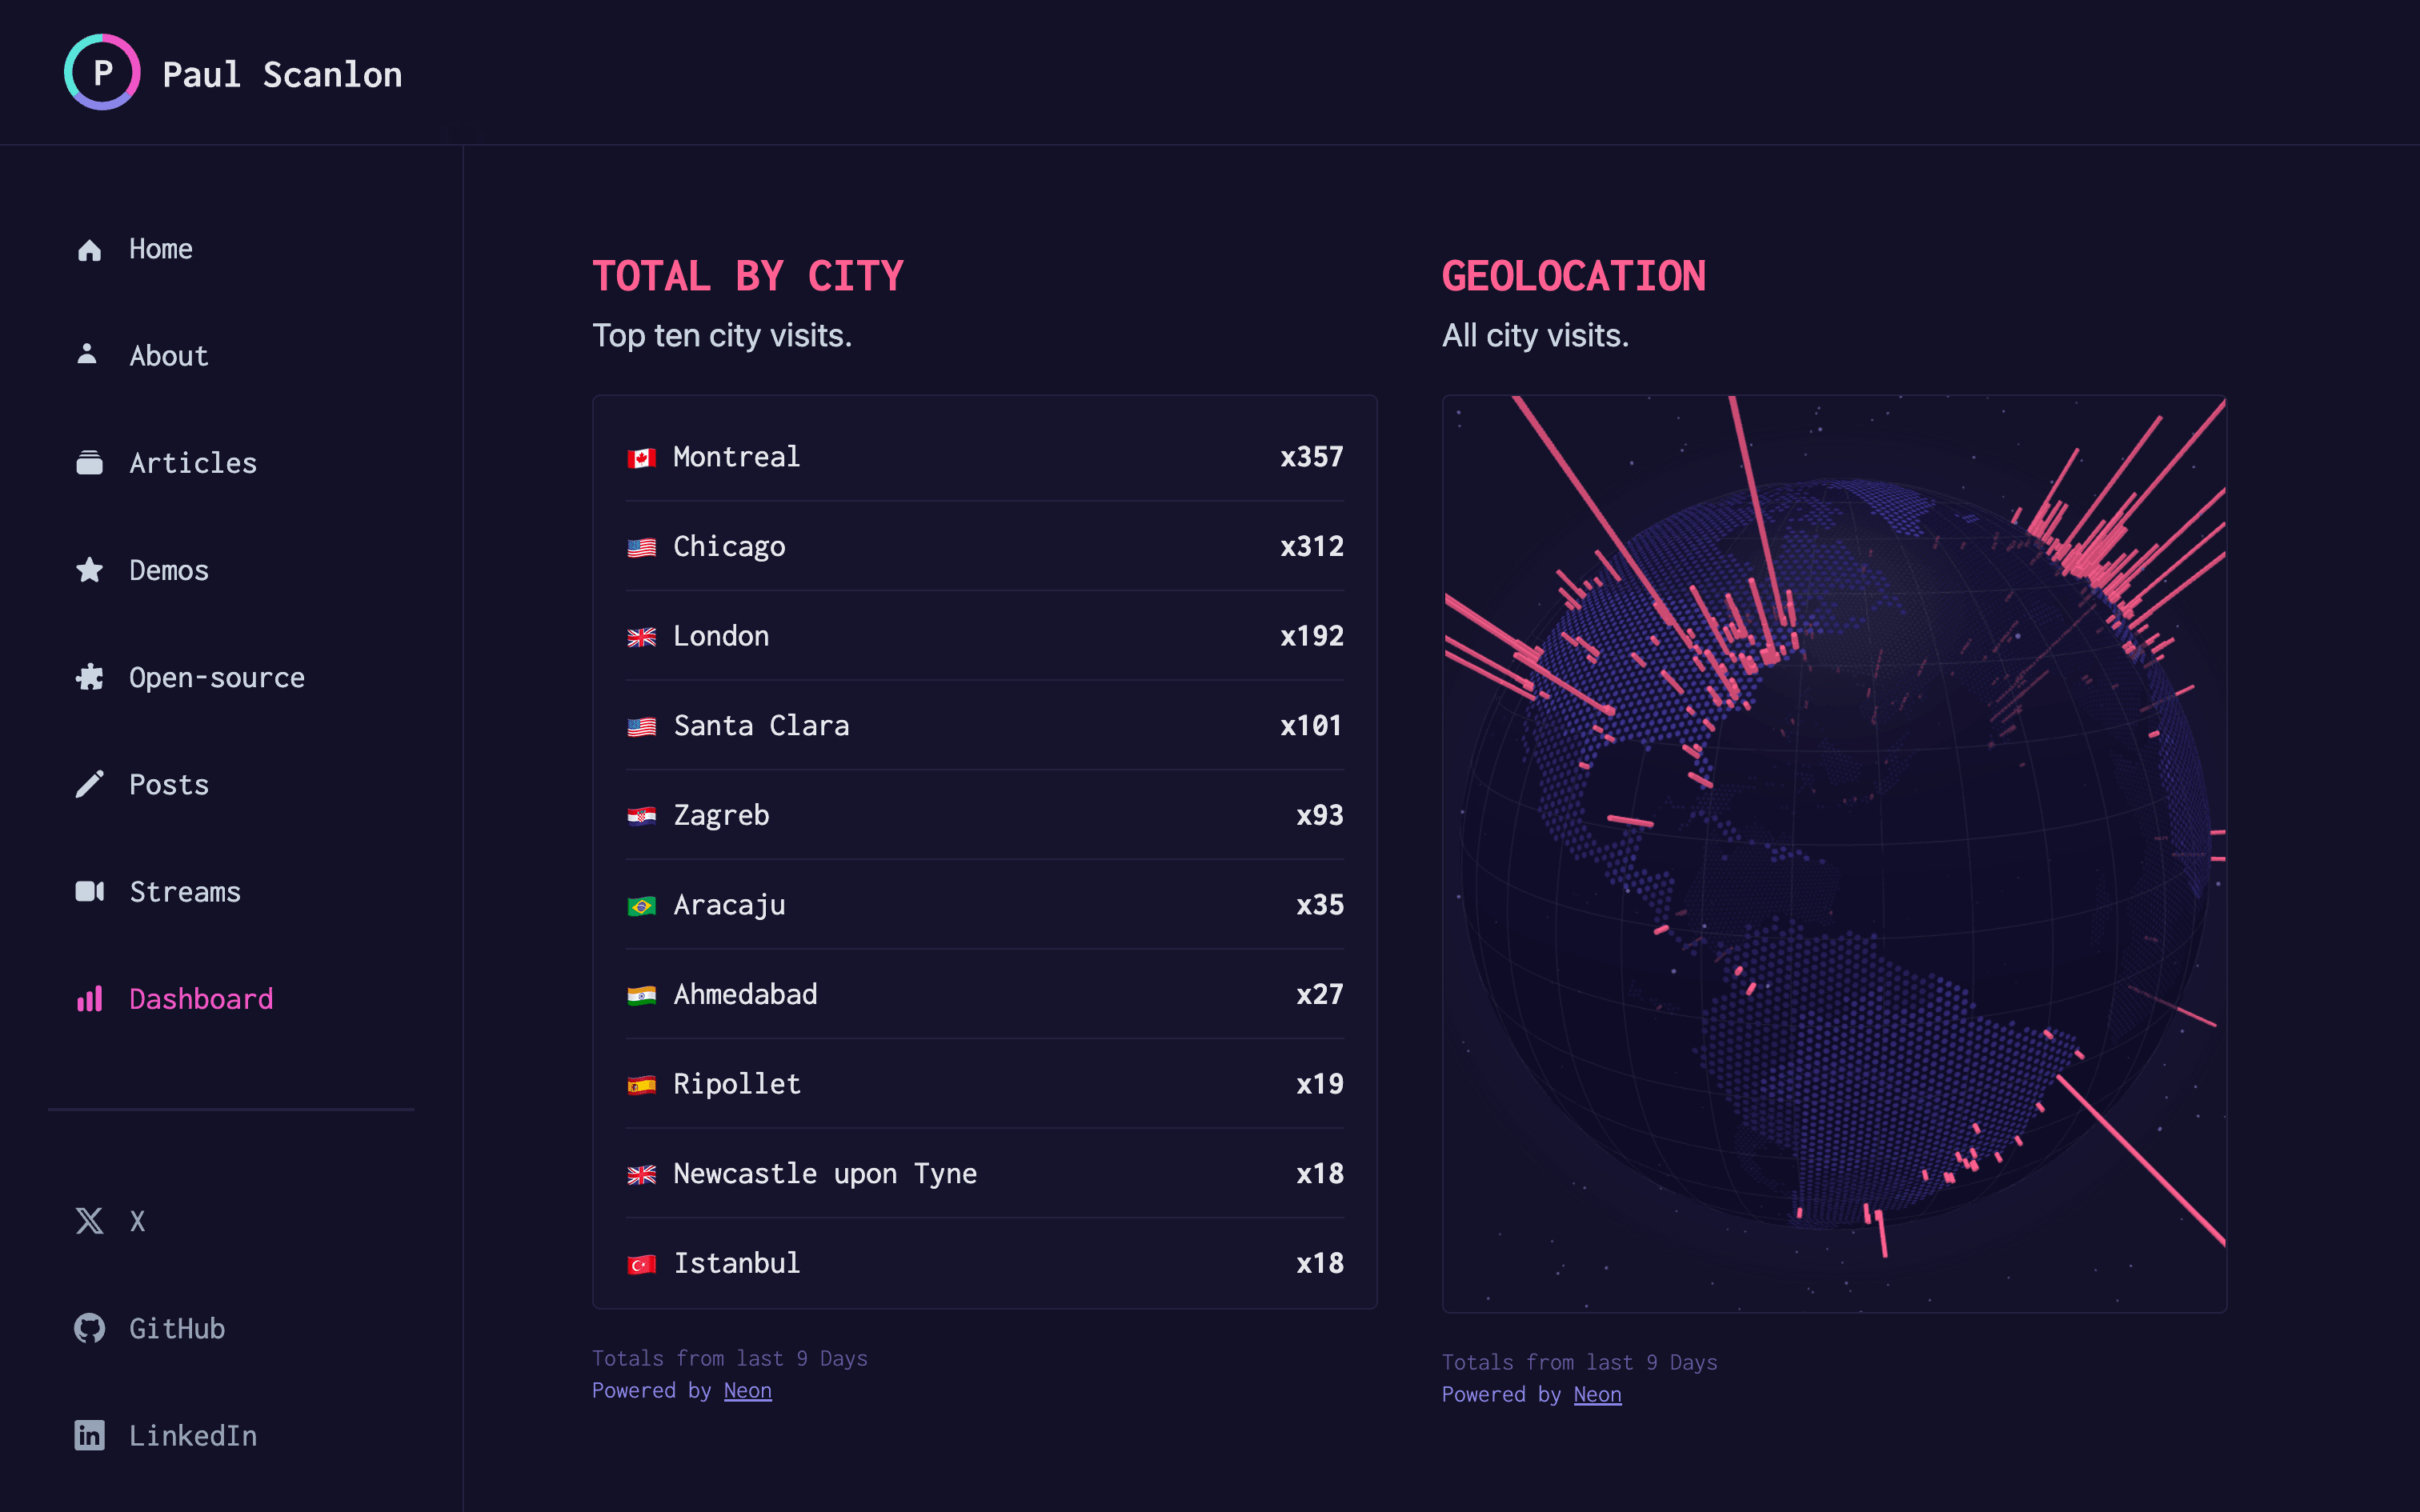Viewport: 2420px width, 1512px height.
Task: Click the Istanbul entry in city list
Action: pyautogui.click(x=984, y=1261)
